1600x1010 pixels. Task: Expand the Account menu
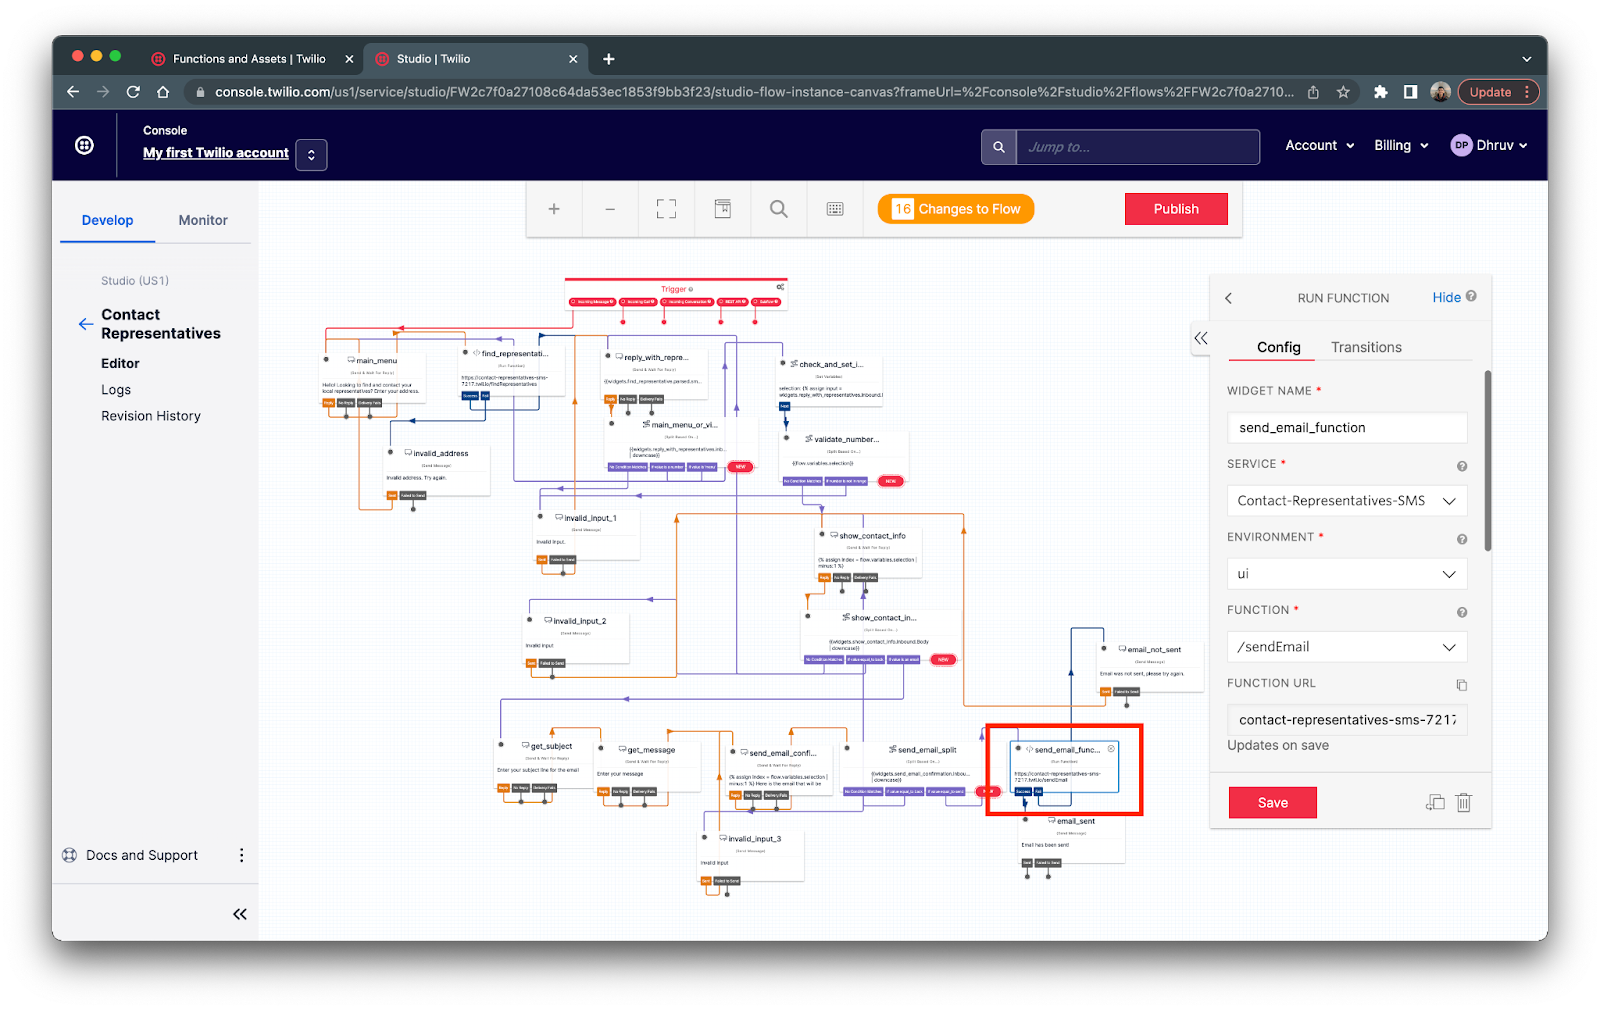click(1320, 146)
